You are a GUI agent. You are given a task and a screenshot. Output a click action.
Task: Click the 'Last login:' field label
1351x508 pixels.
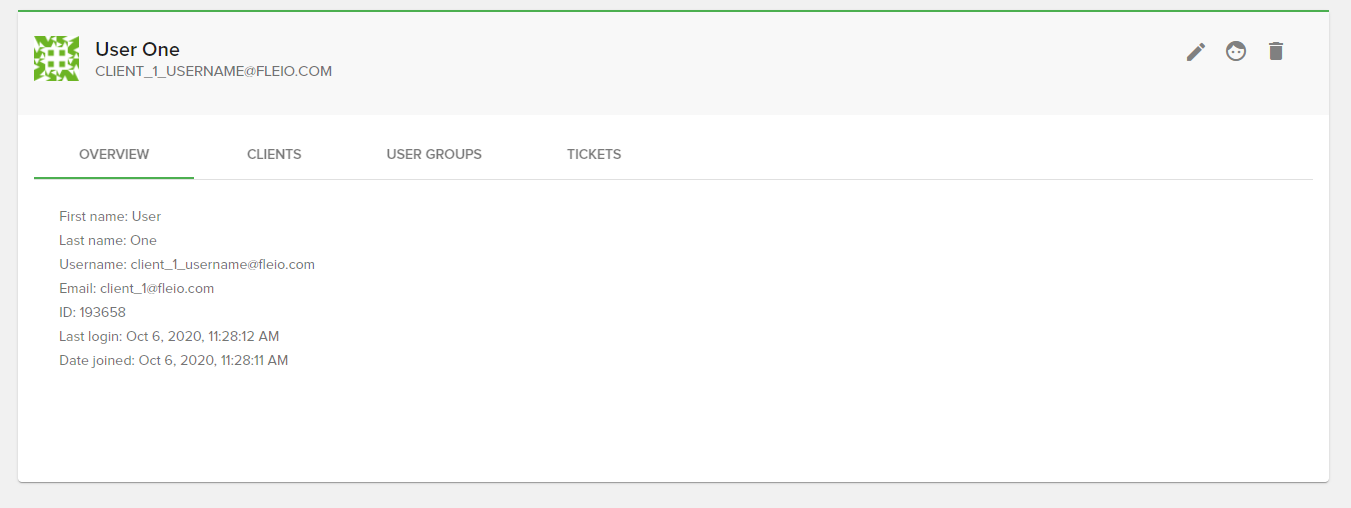91,336
